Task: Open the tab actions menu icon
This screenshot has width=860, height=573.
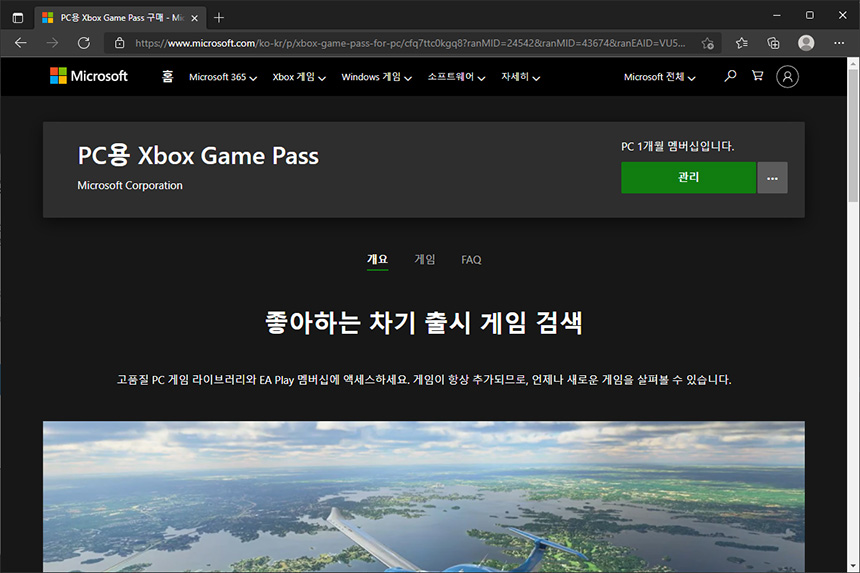Action: [x=18, y=18]
